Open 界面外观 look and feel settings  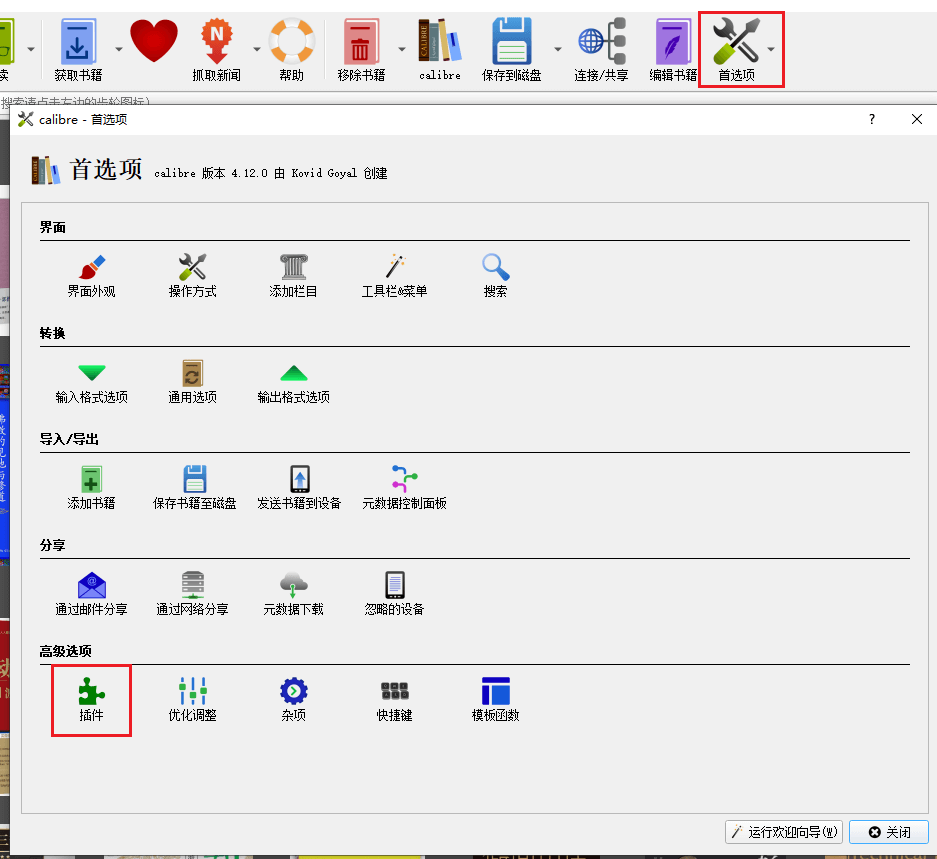coord(91,277)
